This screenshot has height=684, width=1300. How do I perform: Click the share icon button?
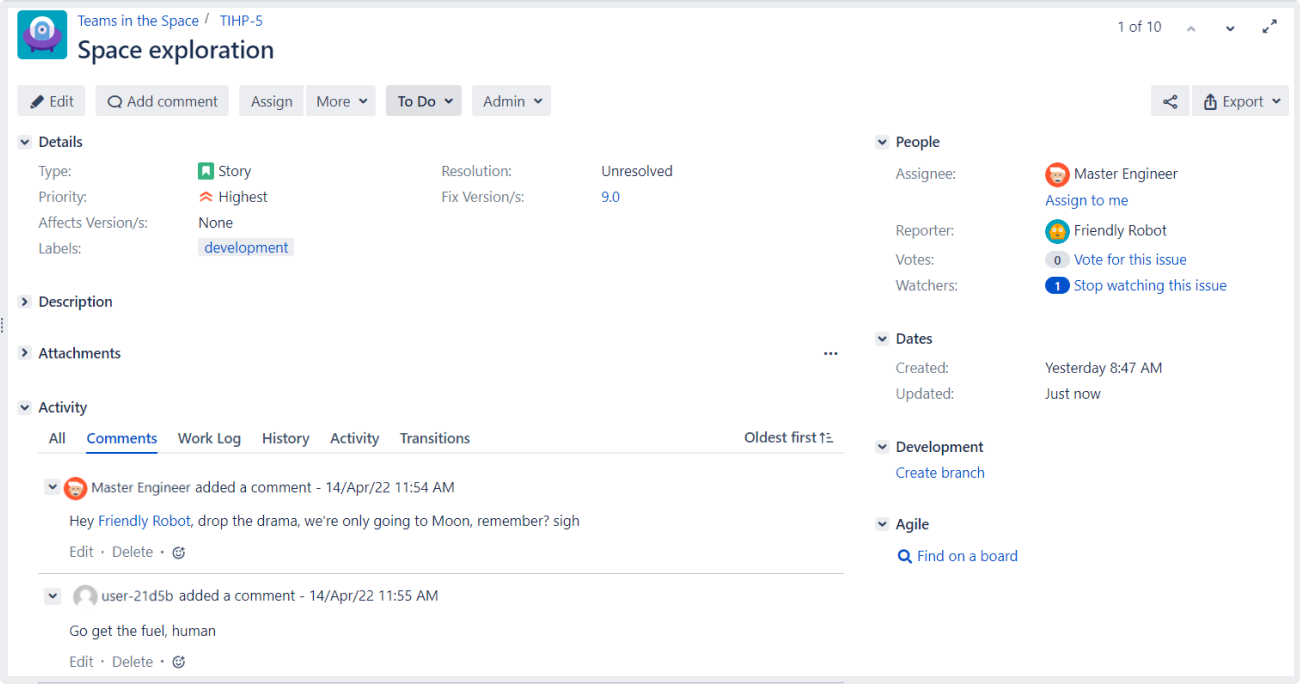click(x=1170, y=101)
